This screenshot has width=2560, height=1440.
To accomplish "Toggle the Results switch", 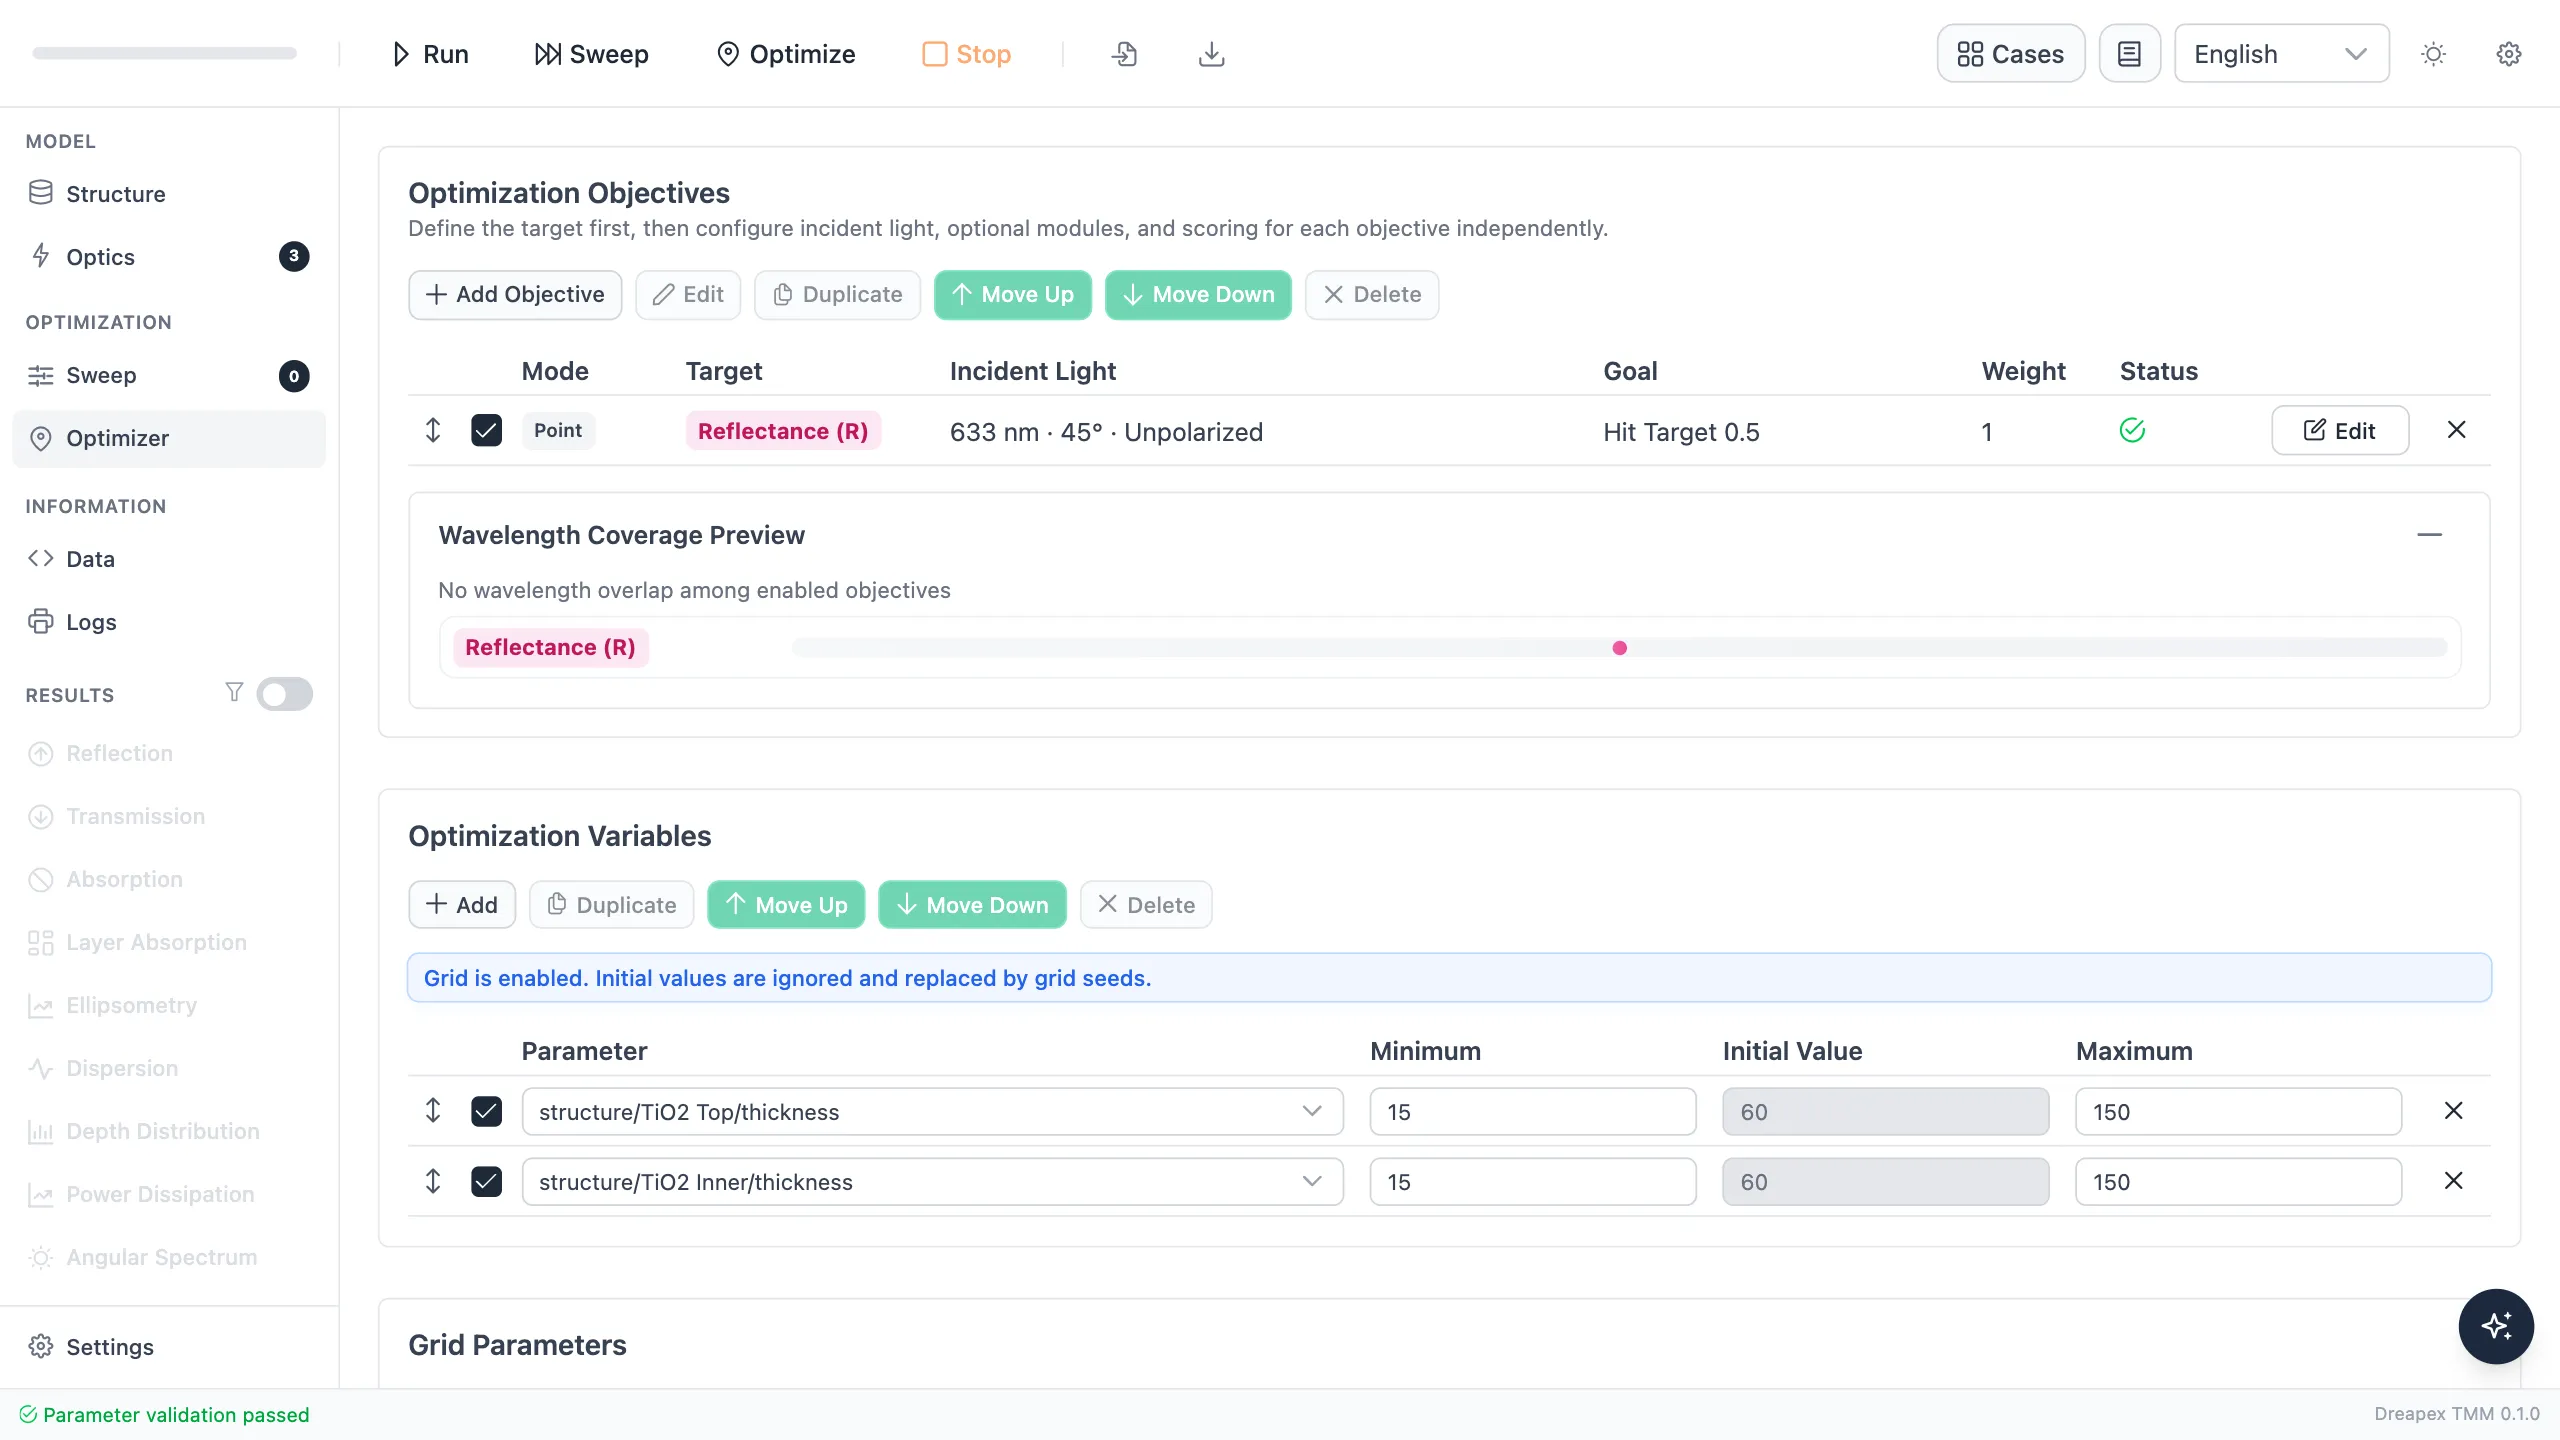I will (x=284, y=694).
